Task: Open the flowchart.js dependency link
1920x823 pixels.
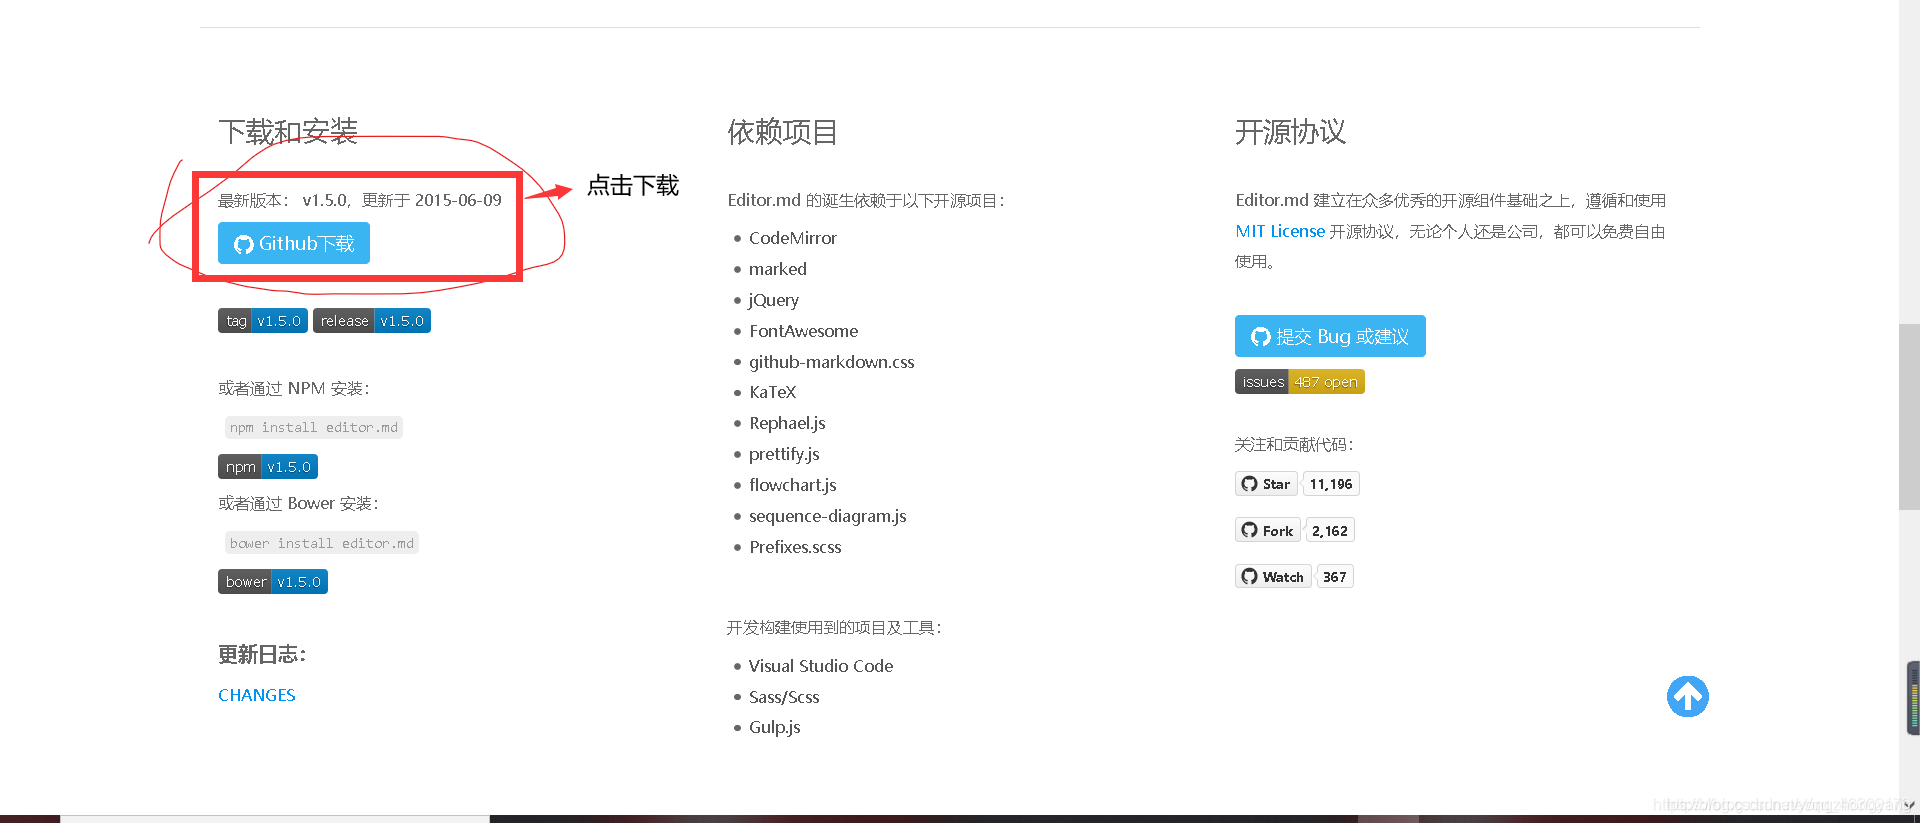Action: click(793, 485)
